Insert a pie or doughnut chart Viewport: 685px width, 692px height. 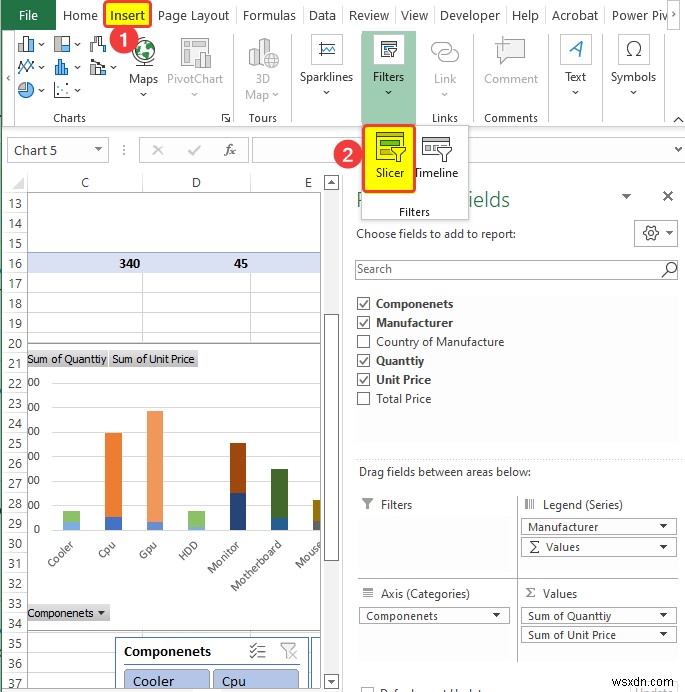tap(30, 90)
